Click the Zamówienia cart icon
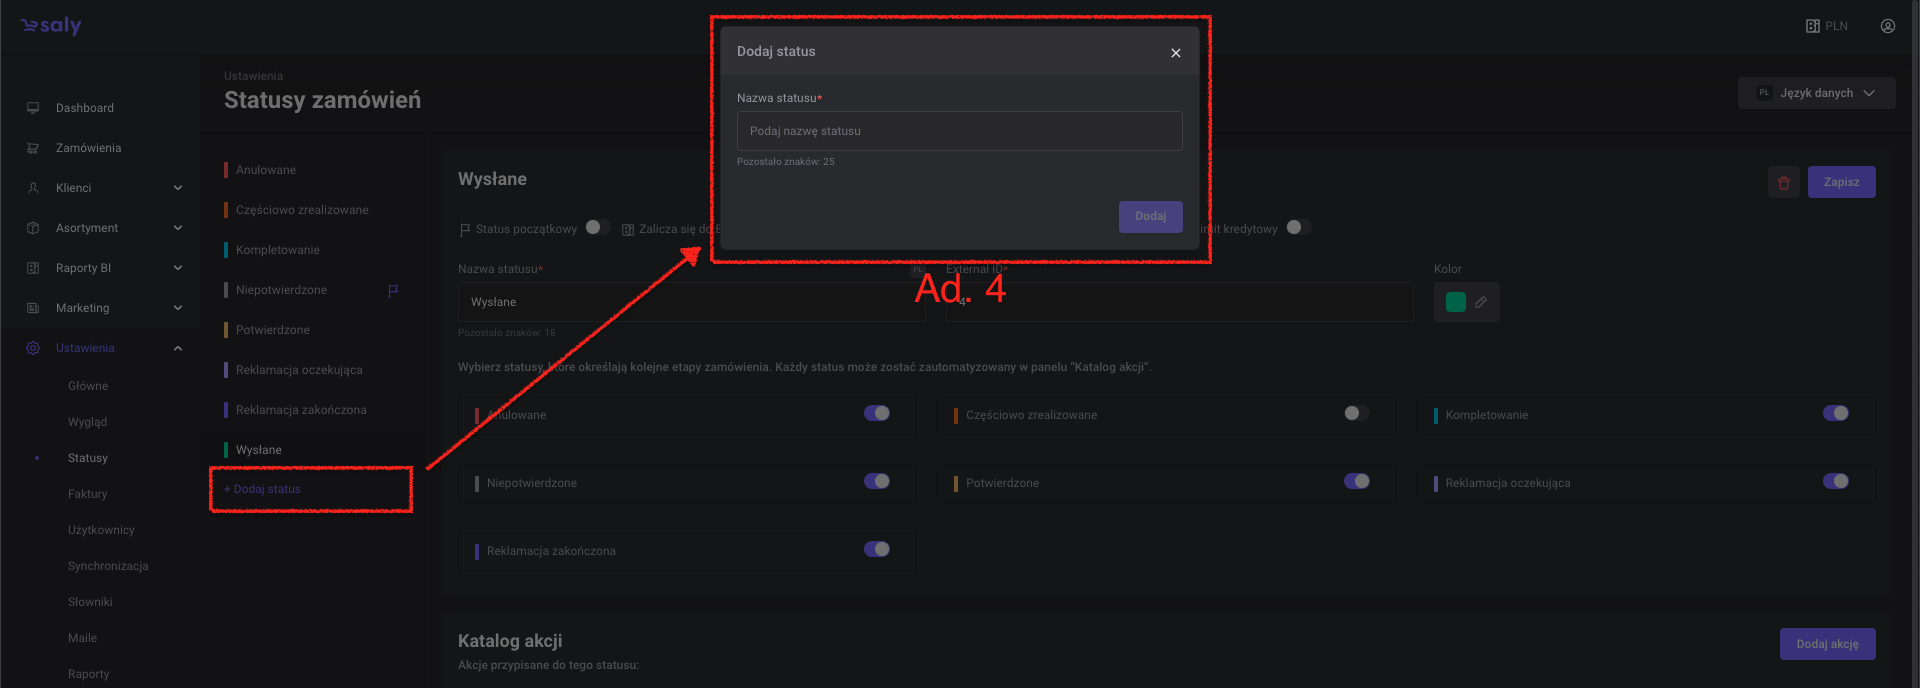This screenshot has width=1920, height=688. coord(33,148)
